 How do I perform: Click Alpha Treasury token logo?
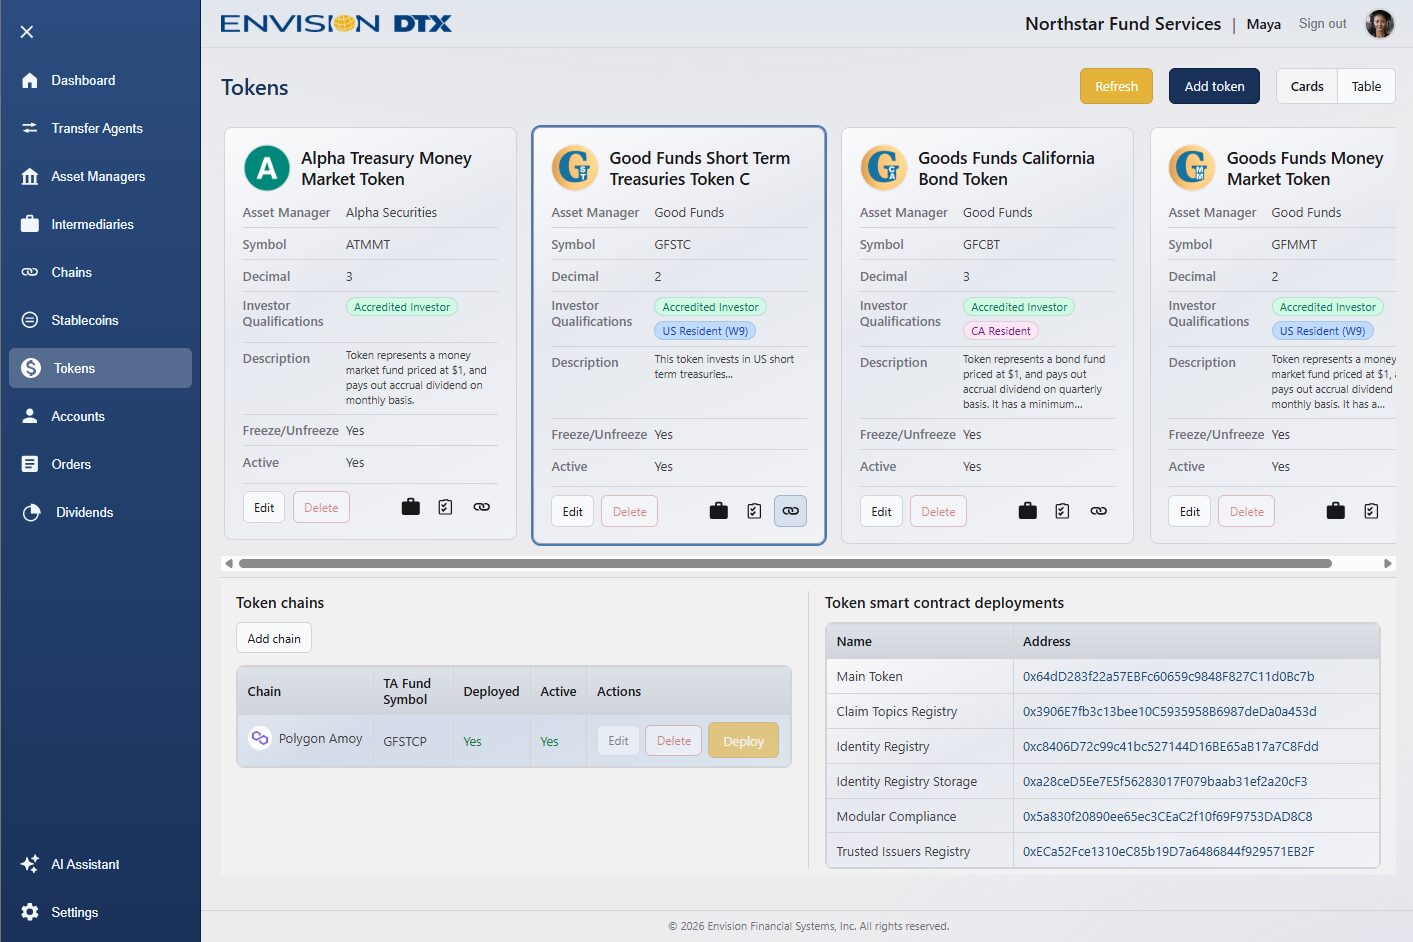pyautogui.click(x=267, y=168)
